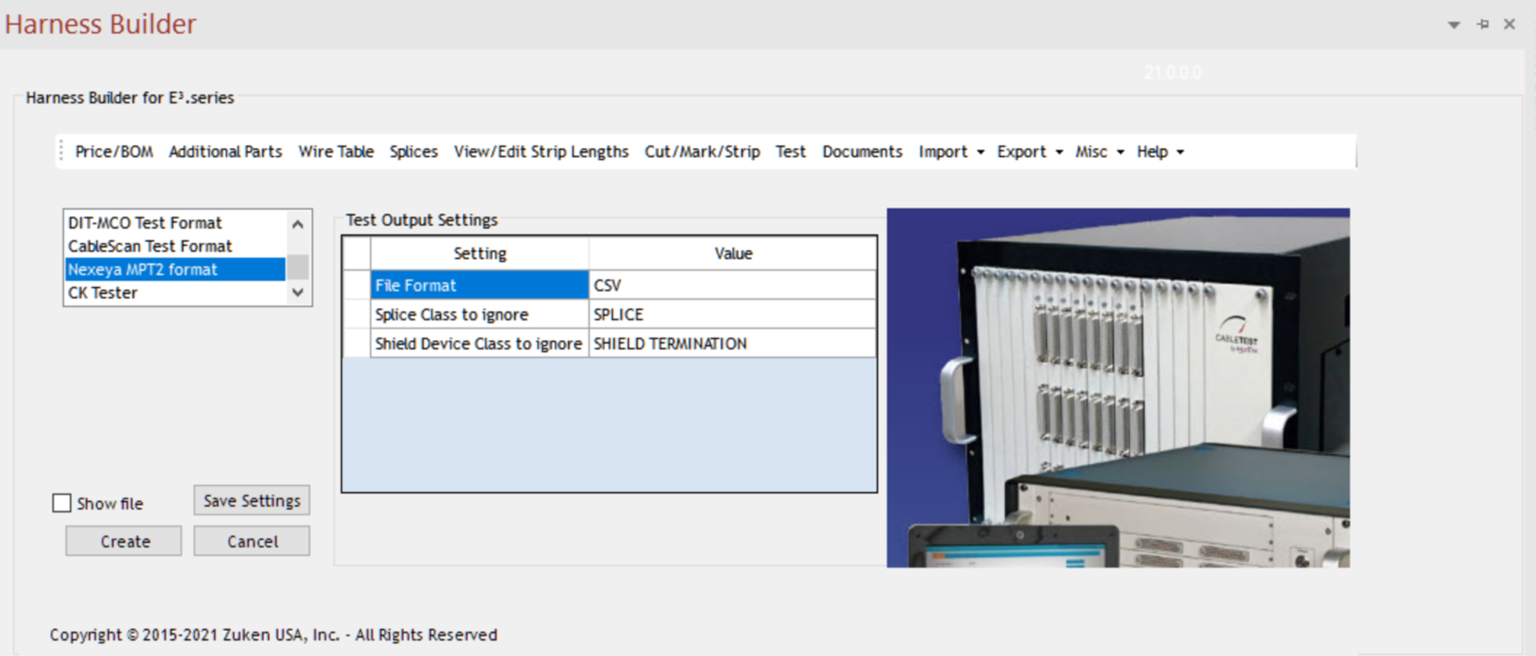
Task: Open the Help dropdown menu
Action: pos(1160,152)
